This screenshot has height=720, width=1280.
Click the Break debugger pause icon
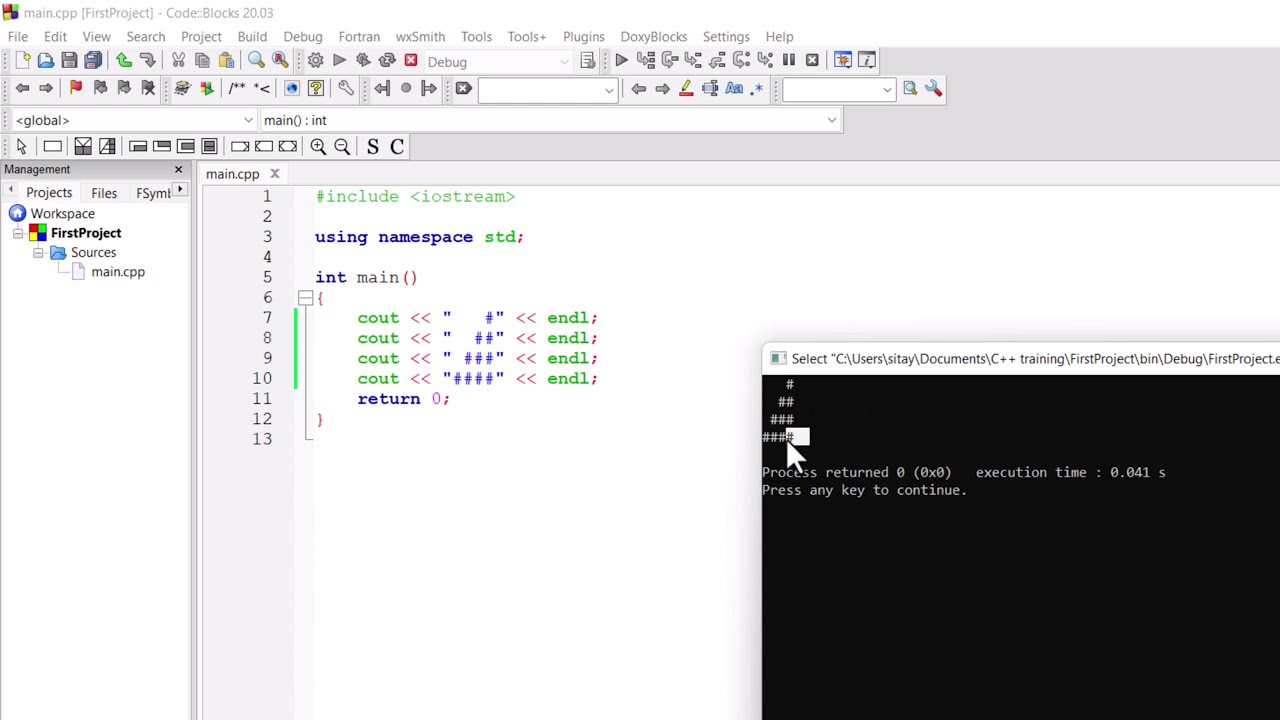788,61
